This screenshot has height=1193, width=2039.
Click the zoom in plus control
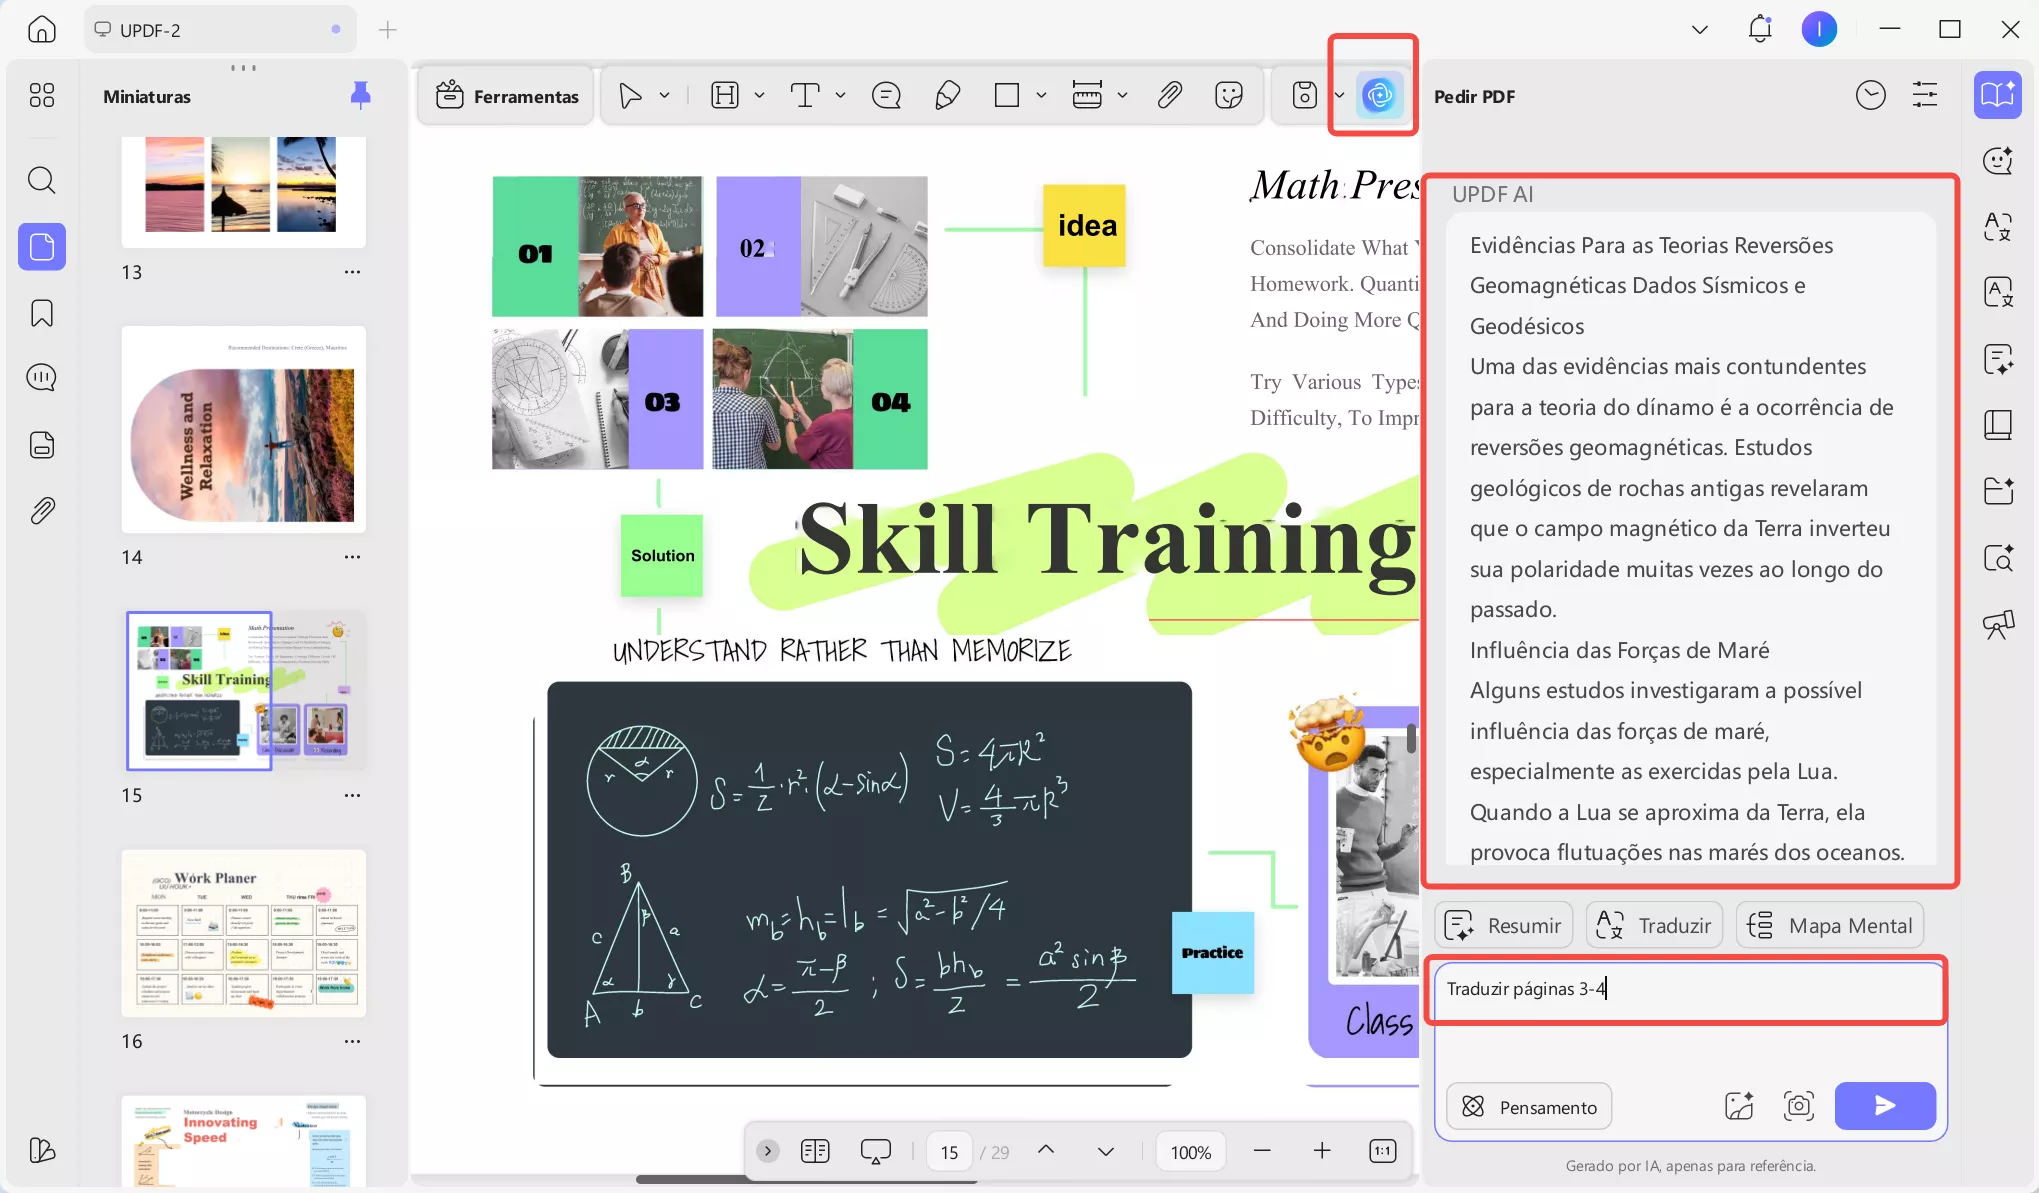[1322, 1151]
